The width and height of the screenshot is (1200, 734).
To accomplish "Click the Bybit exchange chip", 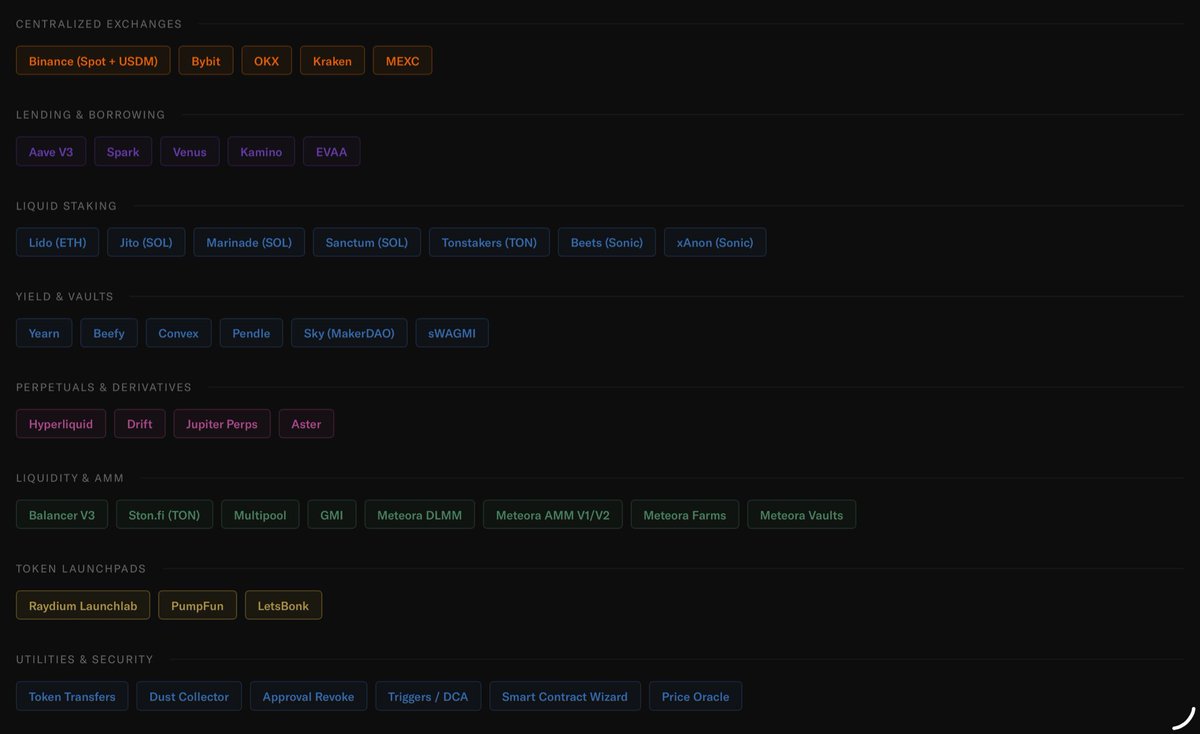I will click(206, 61).
